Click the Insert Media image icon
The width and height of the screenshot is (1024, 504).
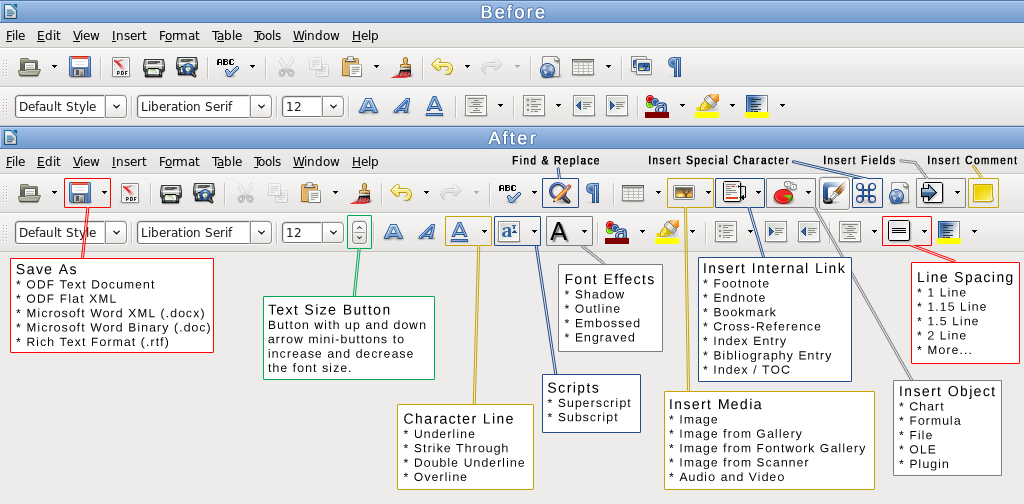(x=684, y=192)
